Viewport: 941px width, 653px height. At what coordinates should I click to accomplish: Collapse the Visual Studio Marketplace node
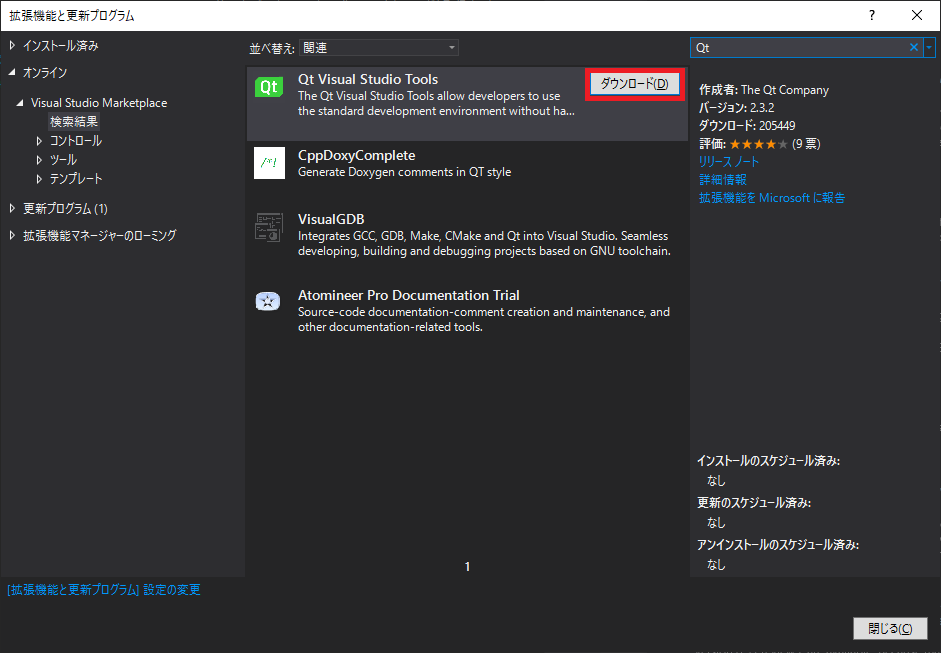click(20, 103)
